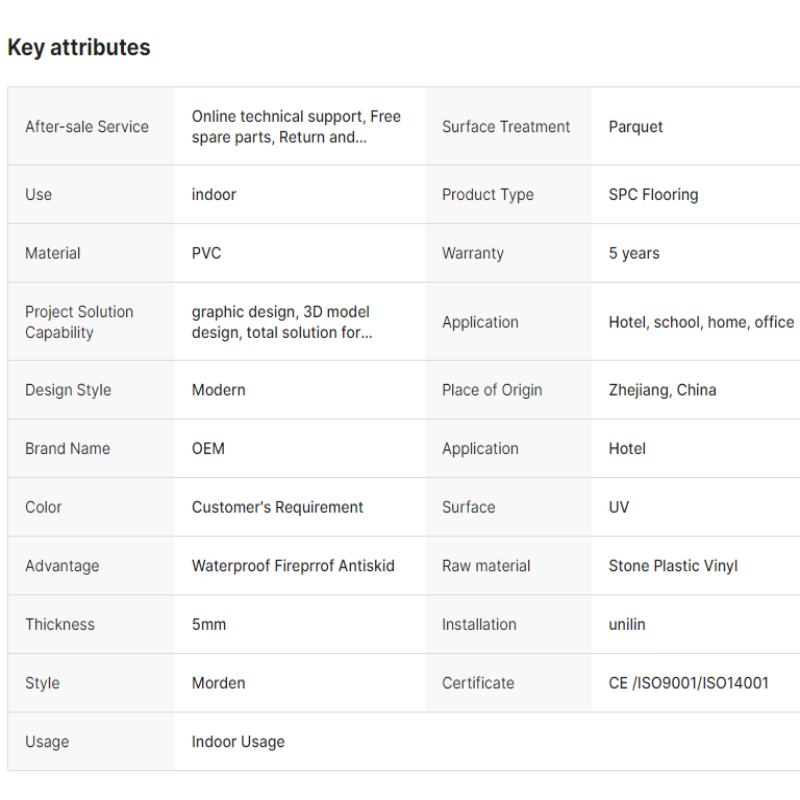Click the Indoor Usage value cell
This screenshot has height=800, width=800.
point(487,741)
